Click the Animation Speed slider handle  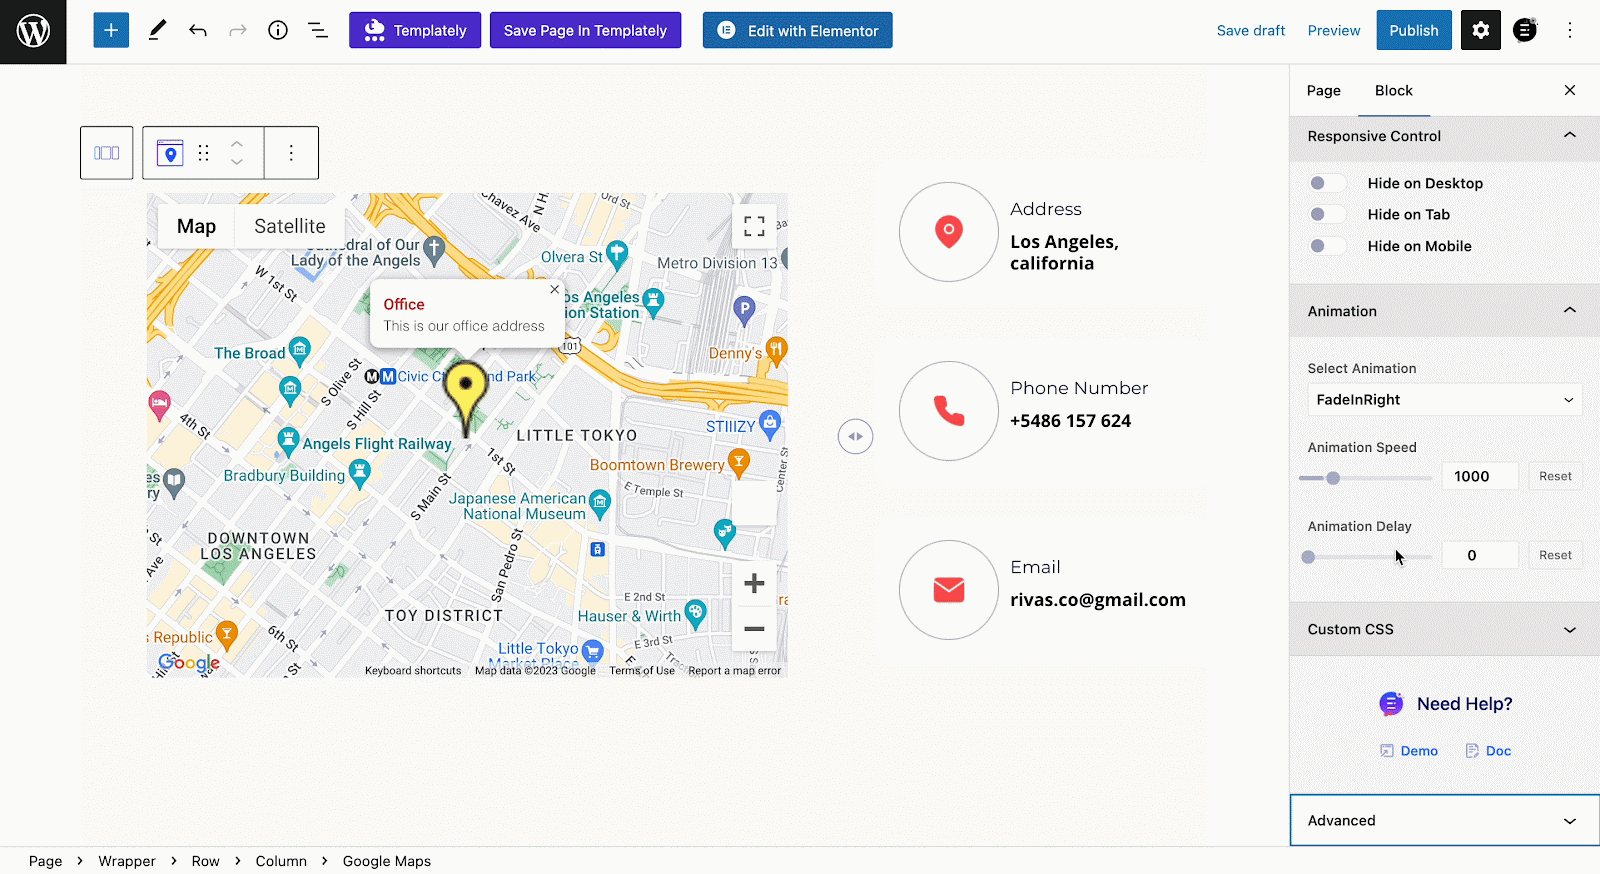pyautogui.click(x=1333, y=478)
